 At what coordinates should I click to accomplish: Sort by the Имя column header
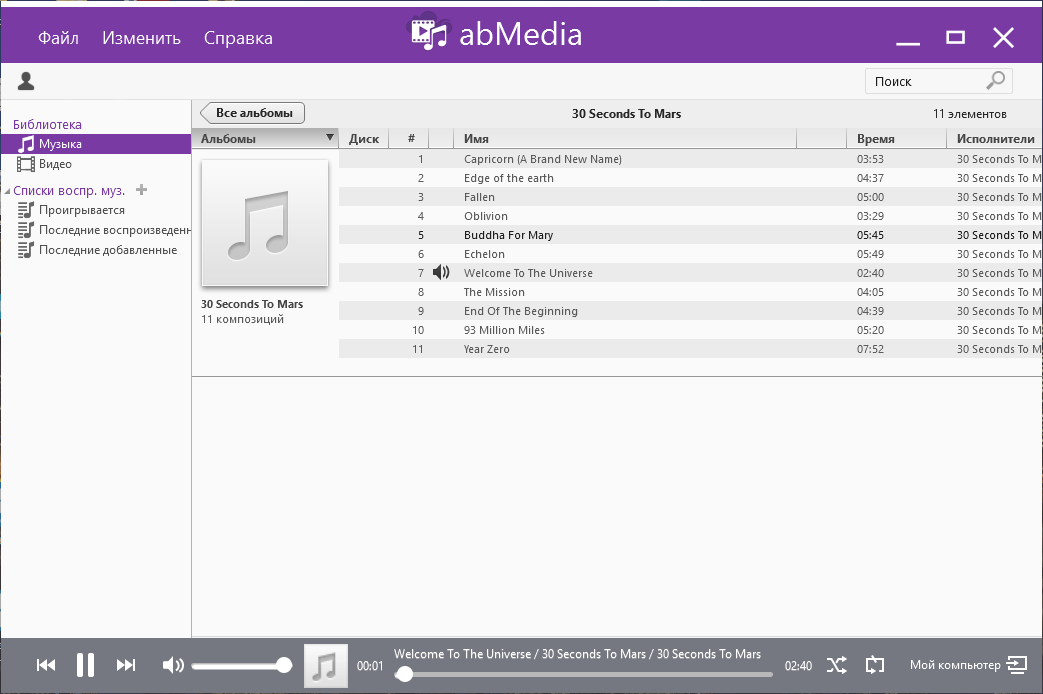tap(625, 138)
